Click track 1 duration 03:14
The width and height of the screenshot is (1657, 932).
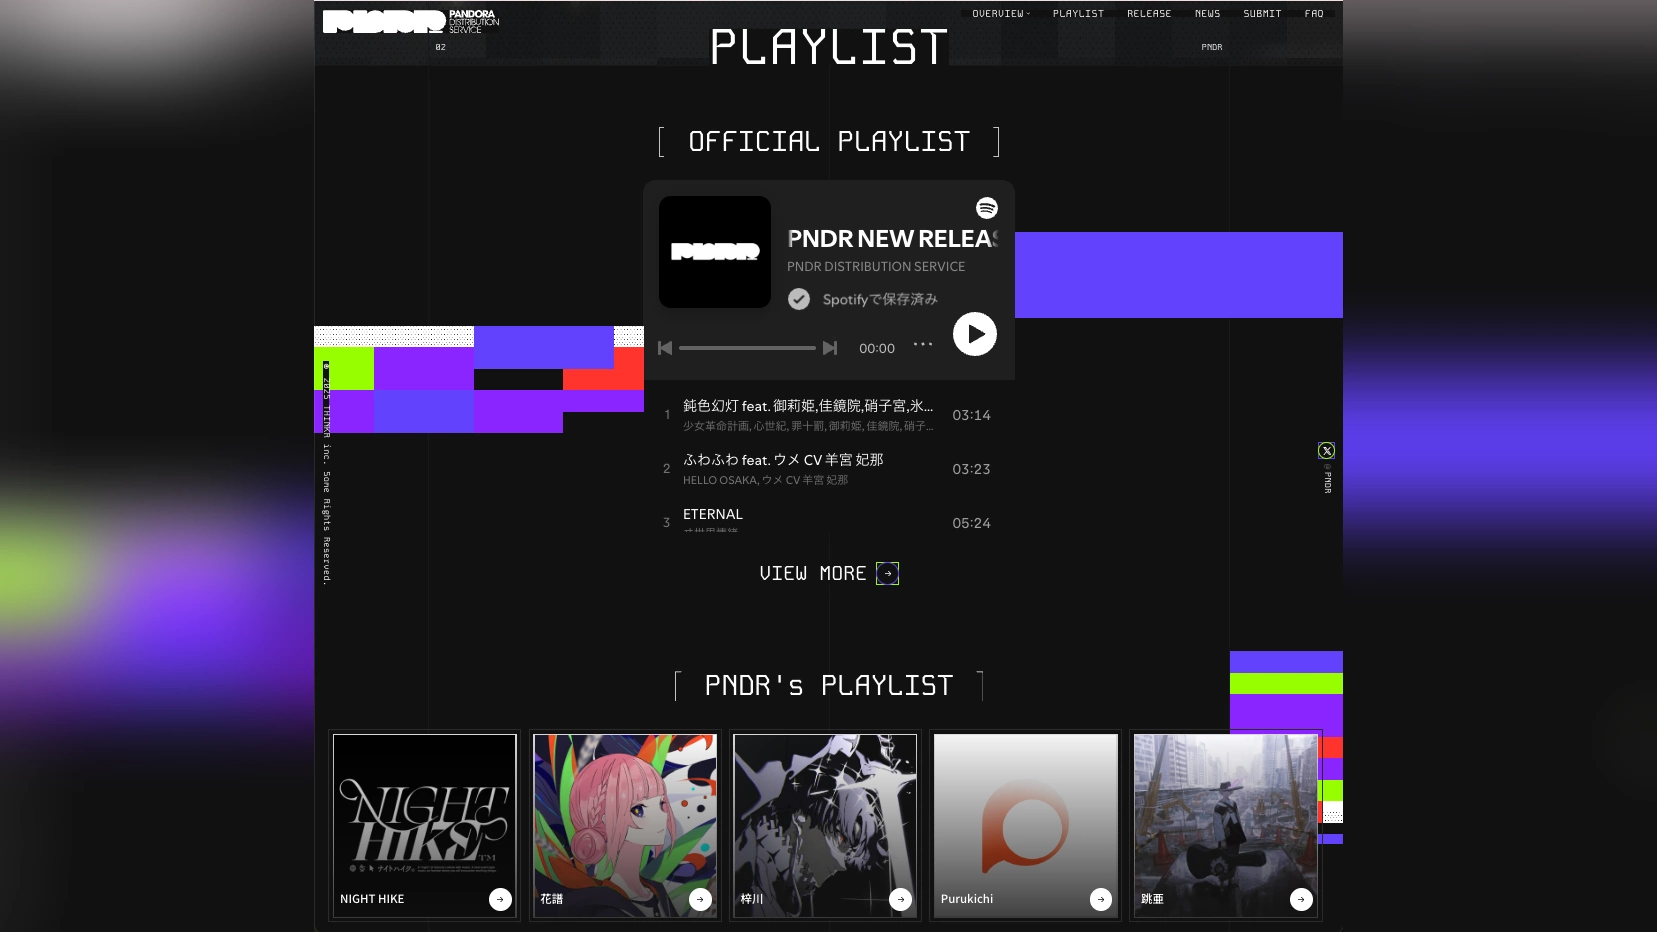[x=971, y=415]
